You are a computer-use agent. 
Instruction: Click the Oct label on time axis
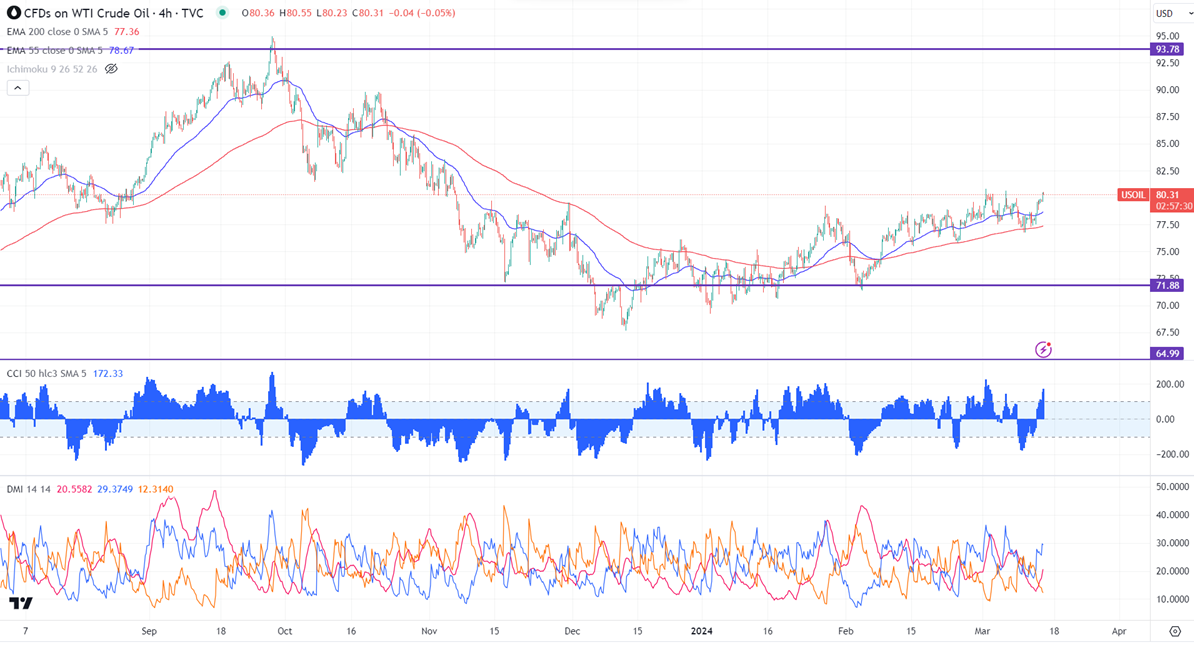pyautogui.click(x=285, y=631)
